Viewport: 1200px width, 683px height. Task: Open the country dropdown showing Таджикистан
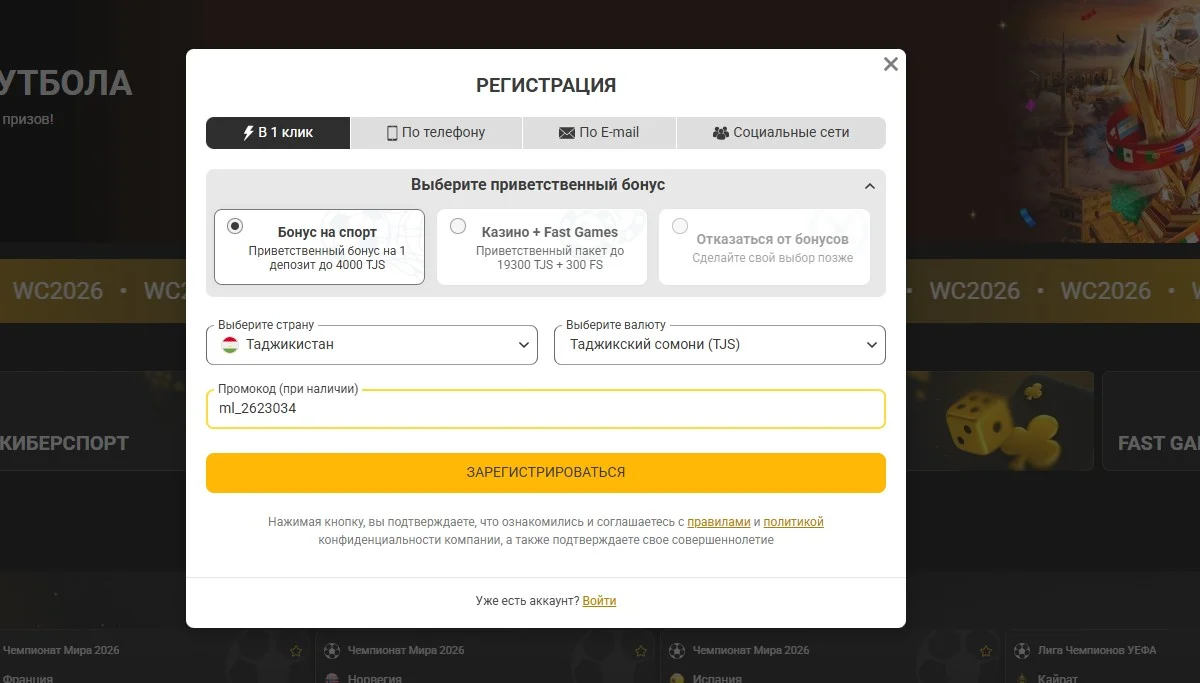[x=372, y=344]
